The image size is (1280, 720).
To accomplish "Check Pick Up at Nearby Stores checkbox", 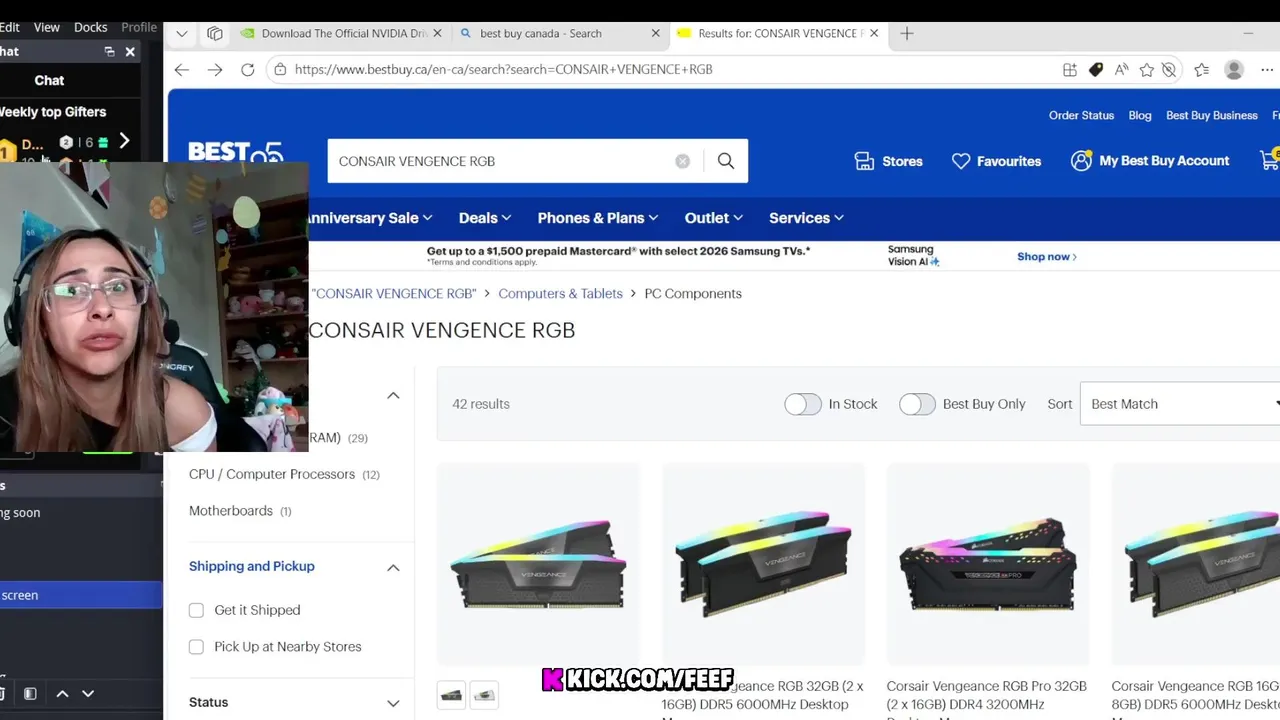I will (196, 647).
